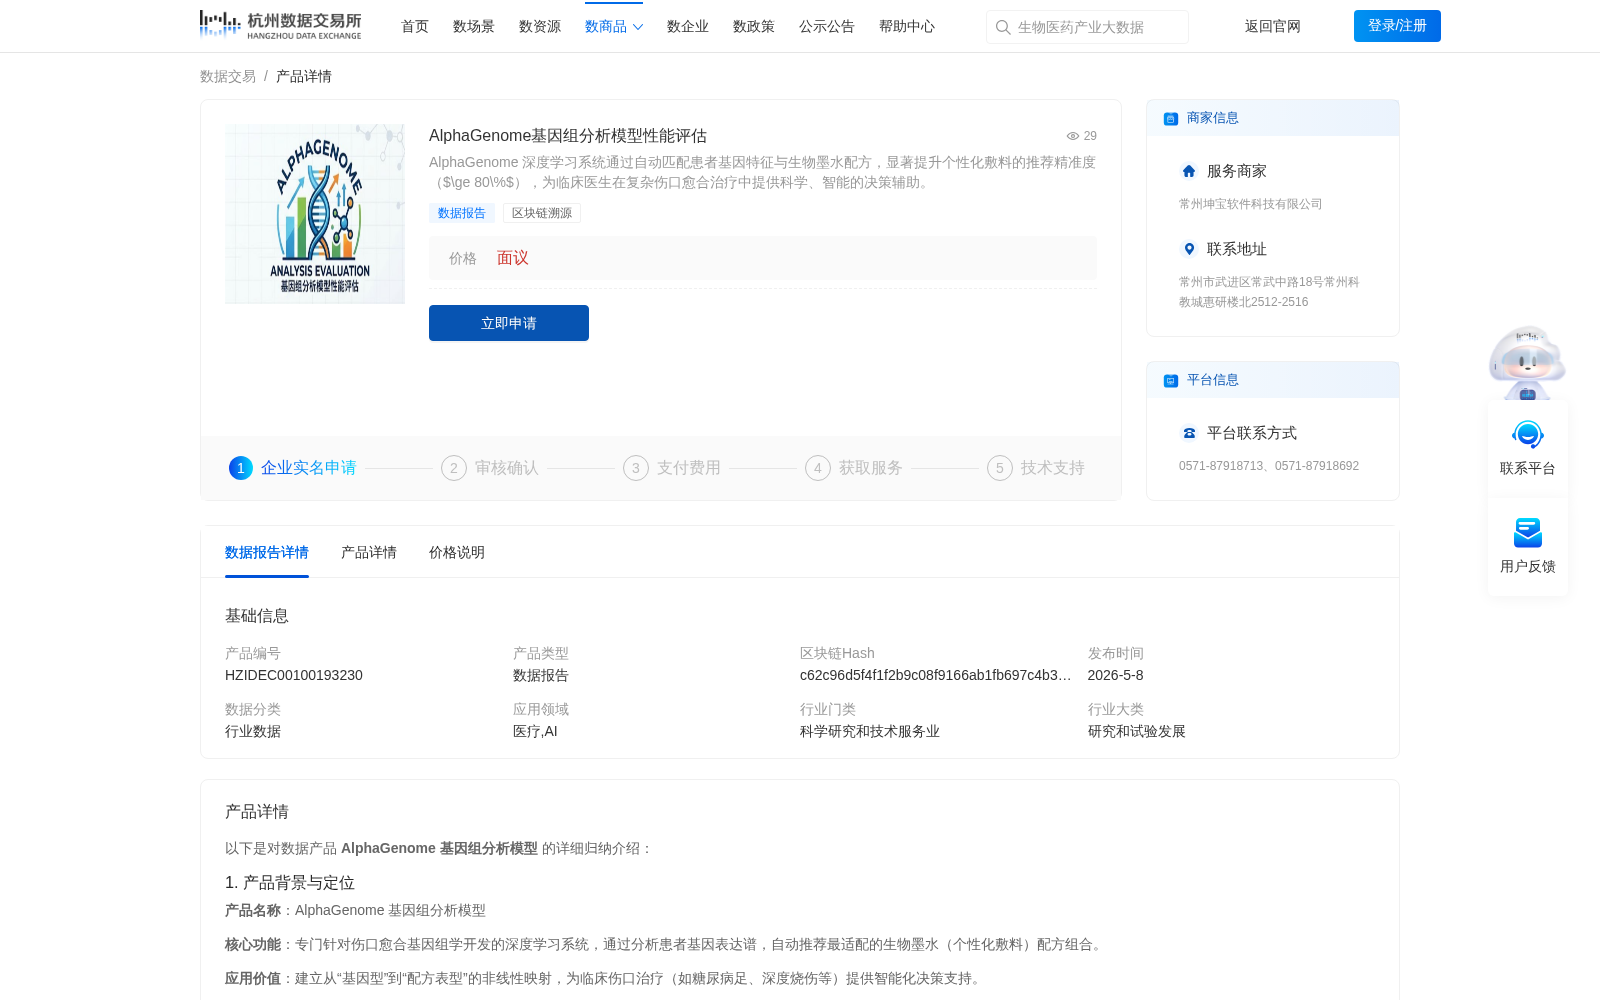
Task: Click the 1. 产品背景与定位 heading
Action: coord(290,883)
